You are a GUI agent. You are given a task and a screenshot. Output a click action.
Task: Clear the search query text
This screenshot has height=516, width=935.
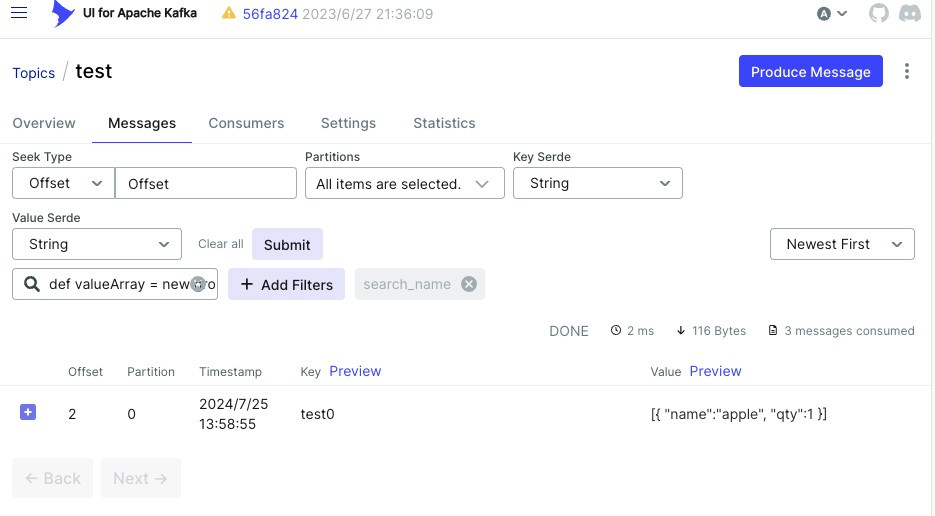pos(198,284)
